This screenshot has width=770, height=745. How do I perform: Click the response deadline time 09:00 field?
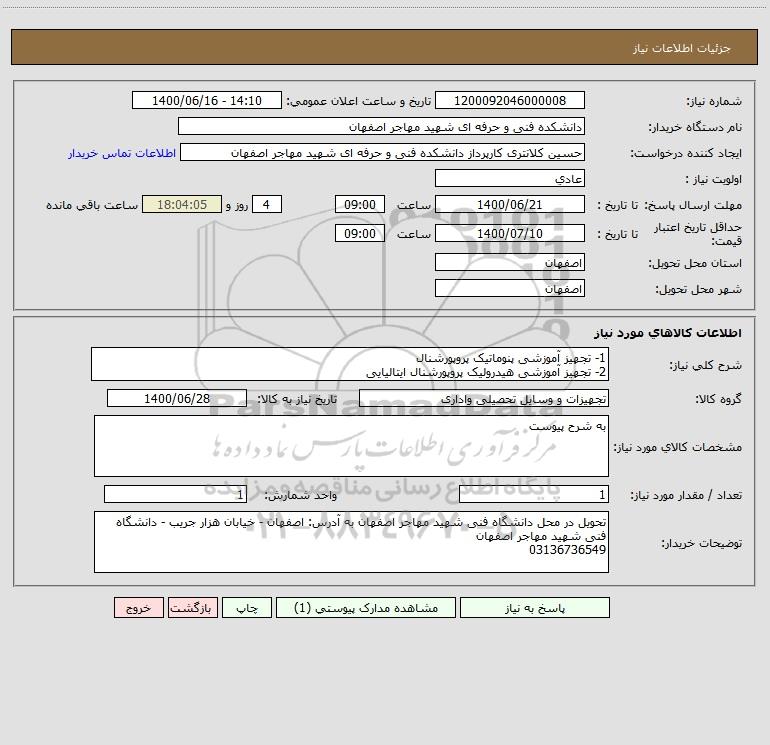tap(359, 204)
